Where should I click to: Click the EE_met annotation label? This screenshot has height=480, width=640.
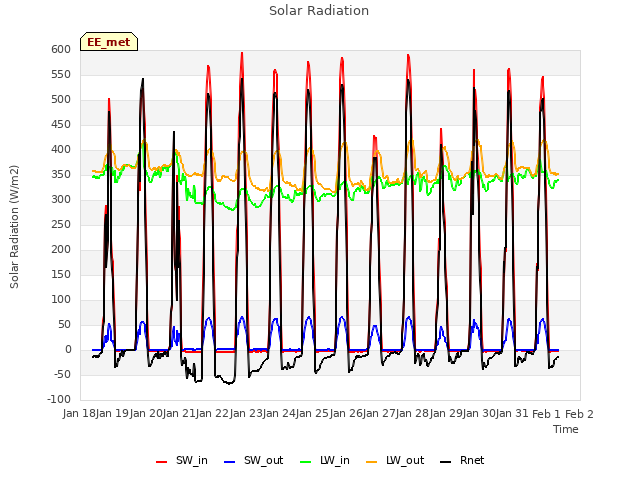click(x=109, y=42)
